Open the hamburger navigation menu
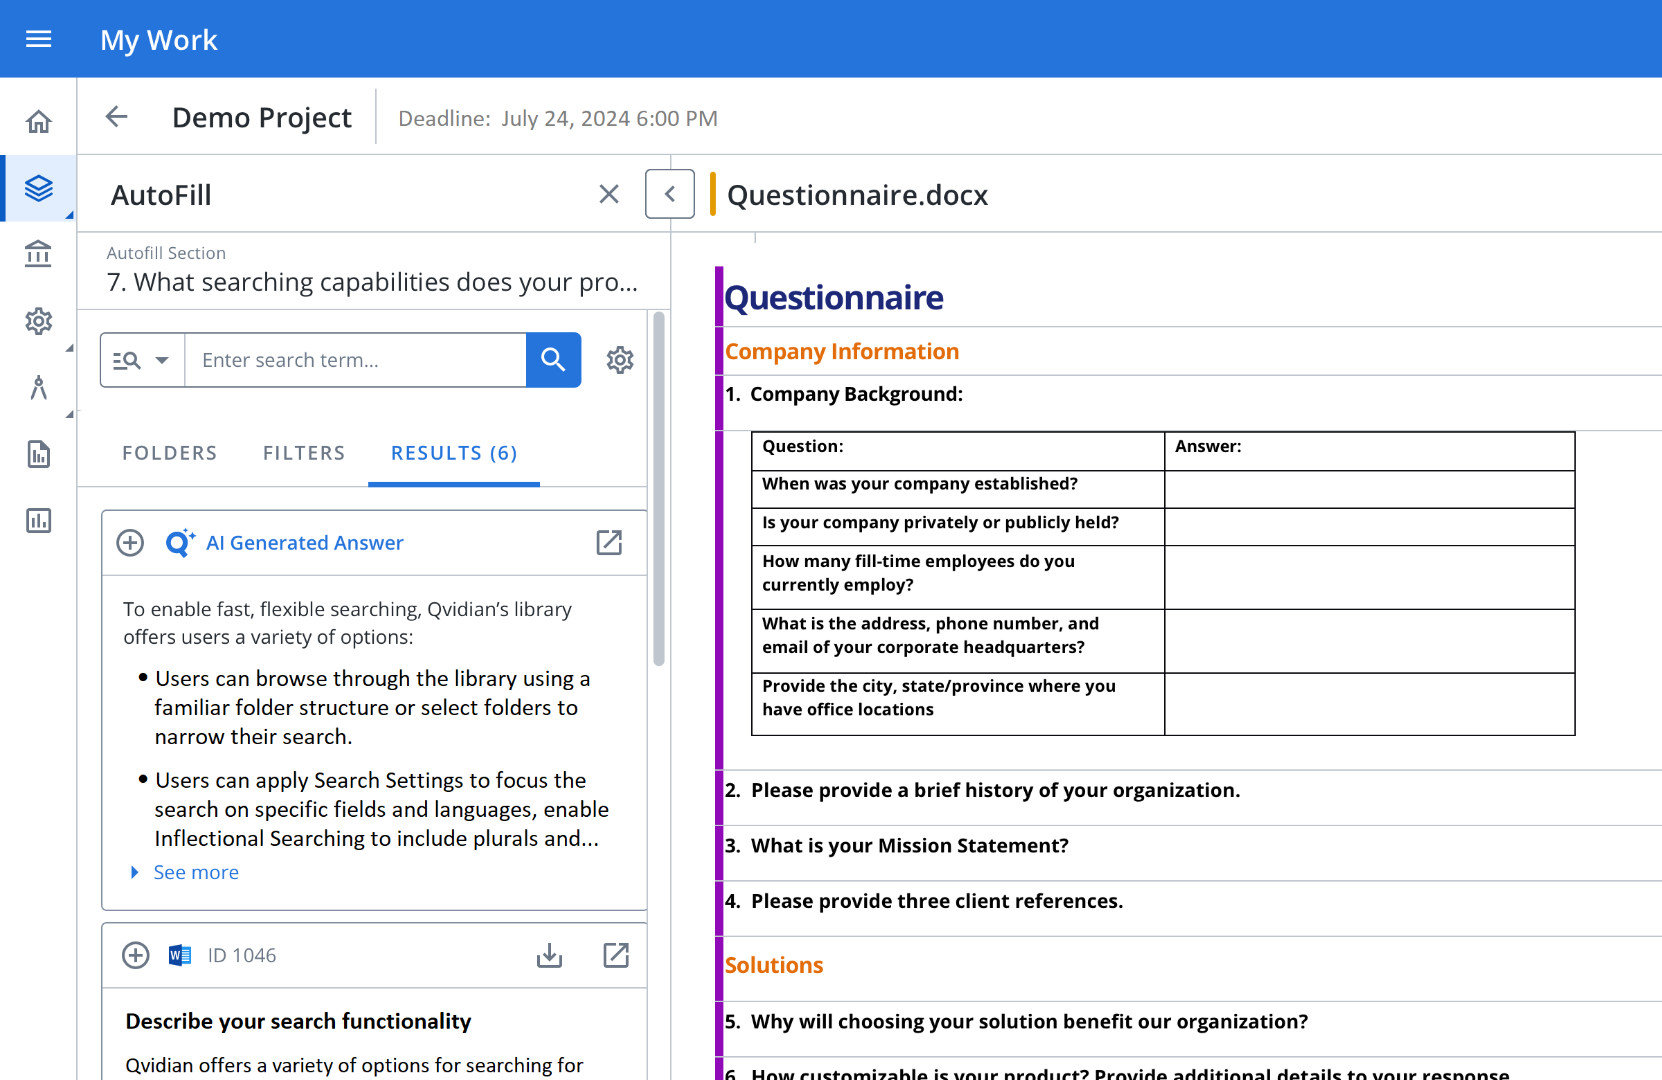Image resolution: width=1662 pixels, height=1080 pixels. [38, 39]
